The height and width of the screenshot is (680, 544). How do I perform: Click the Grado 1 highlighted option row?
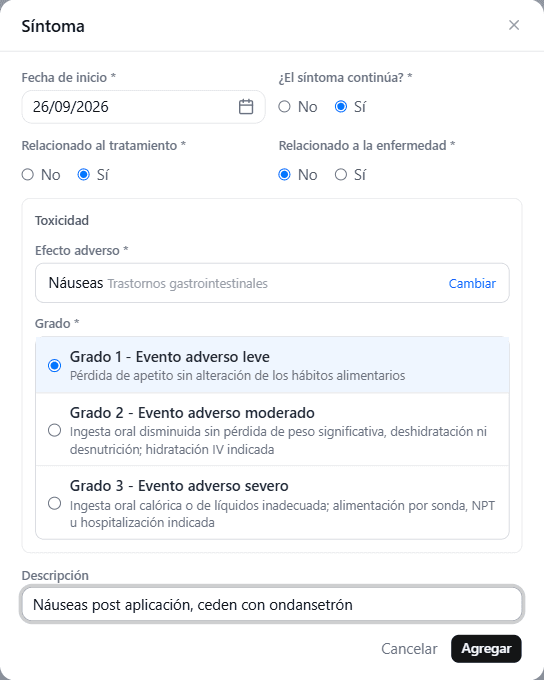coord(272,365)
